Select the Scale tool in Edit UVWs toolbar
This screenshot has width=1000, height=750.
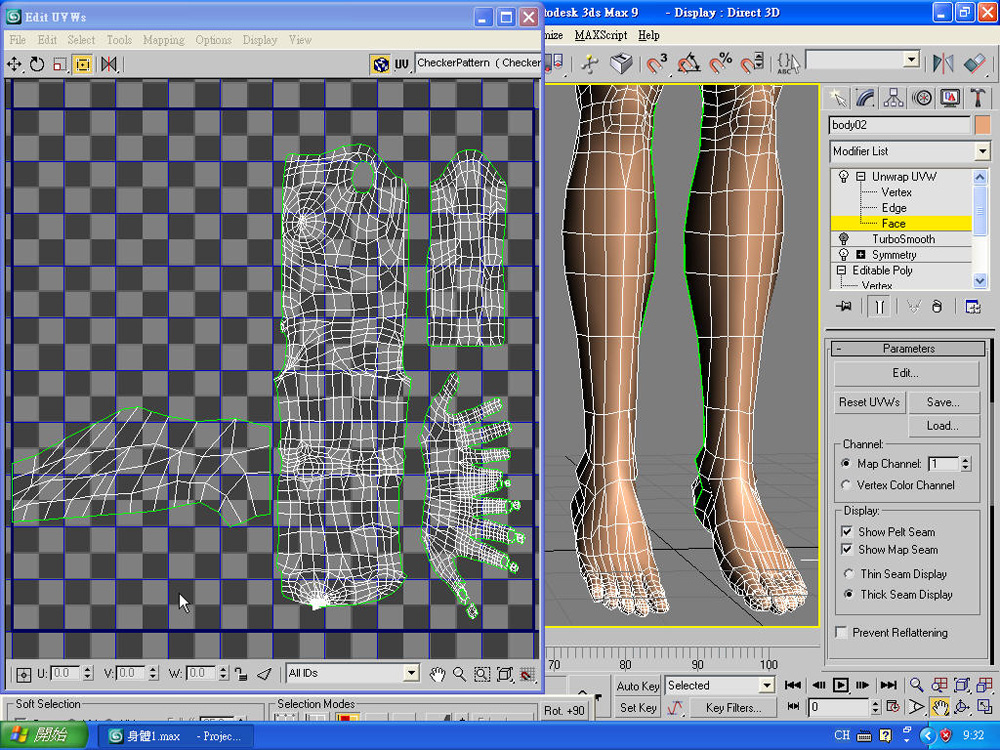click(x=60, y=64)
